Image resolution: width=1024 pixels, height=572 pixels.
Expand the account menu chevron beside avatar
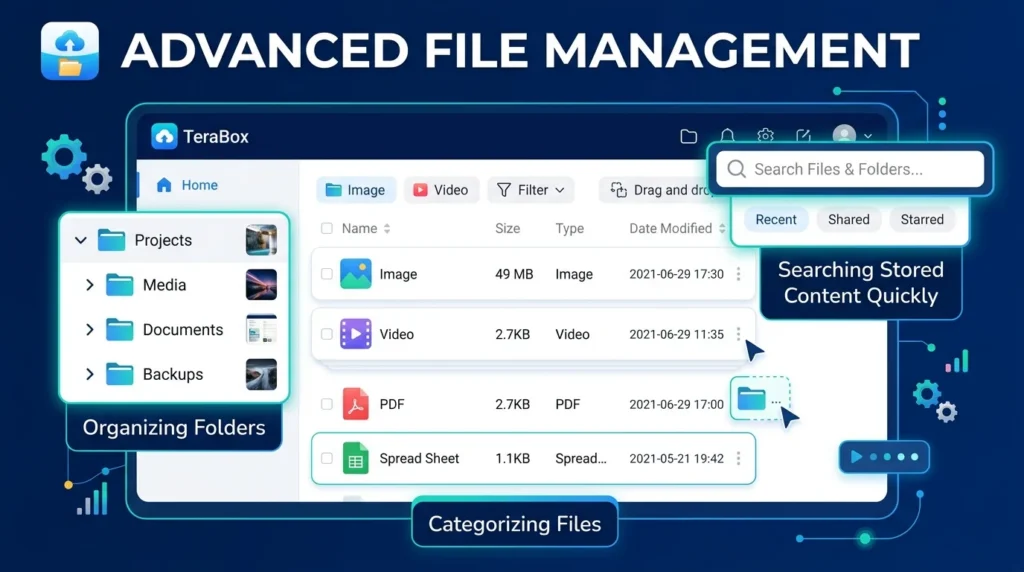tap(868, 136)
